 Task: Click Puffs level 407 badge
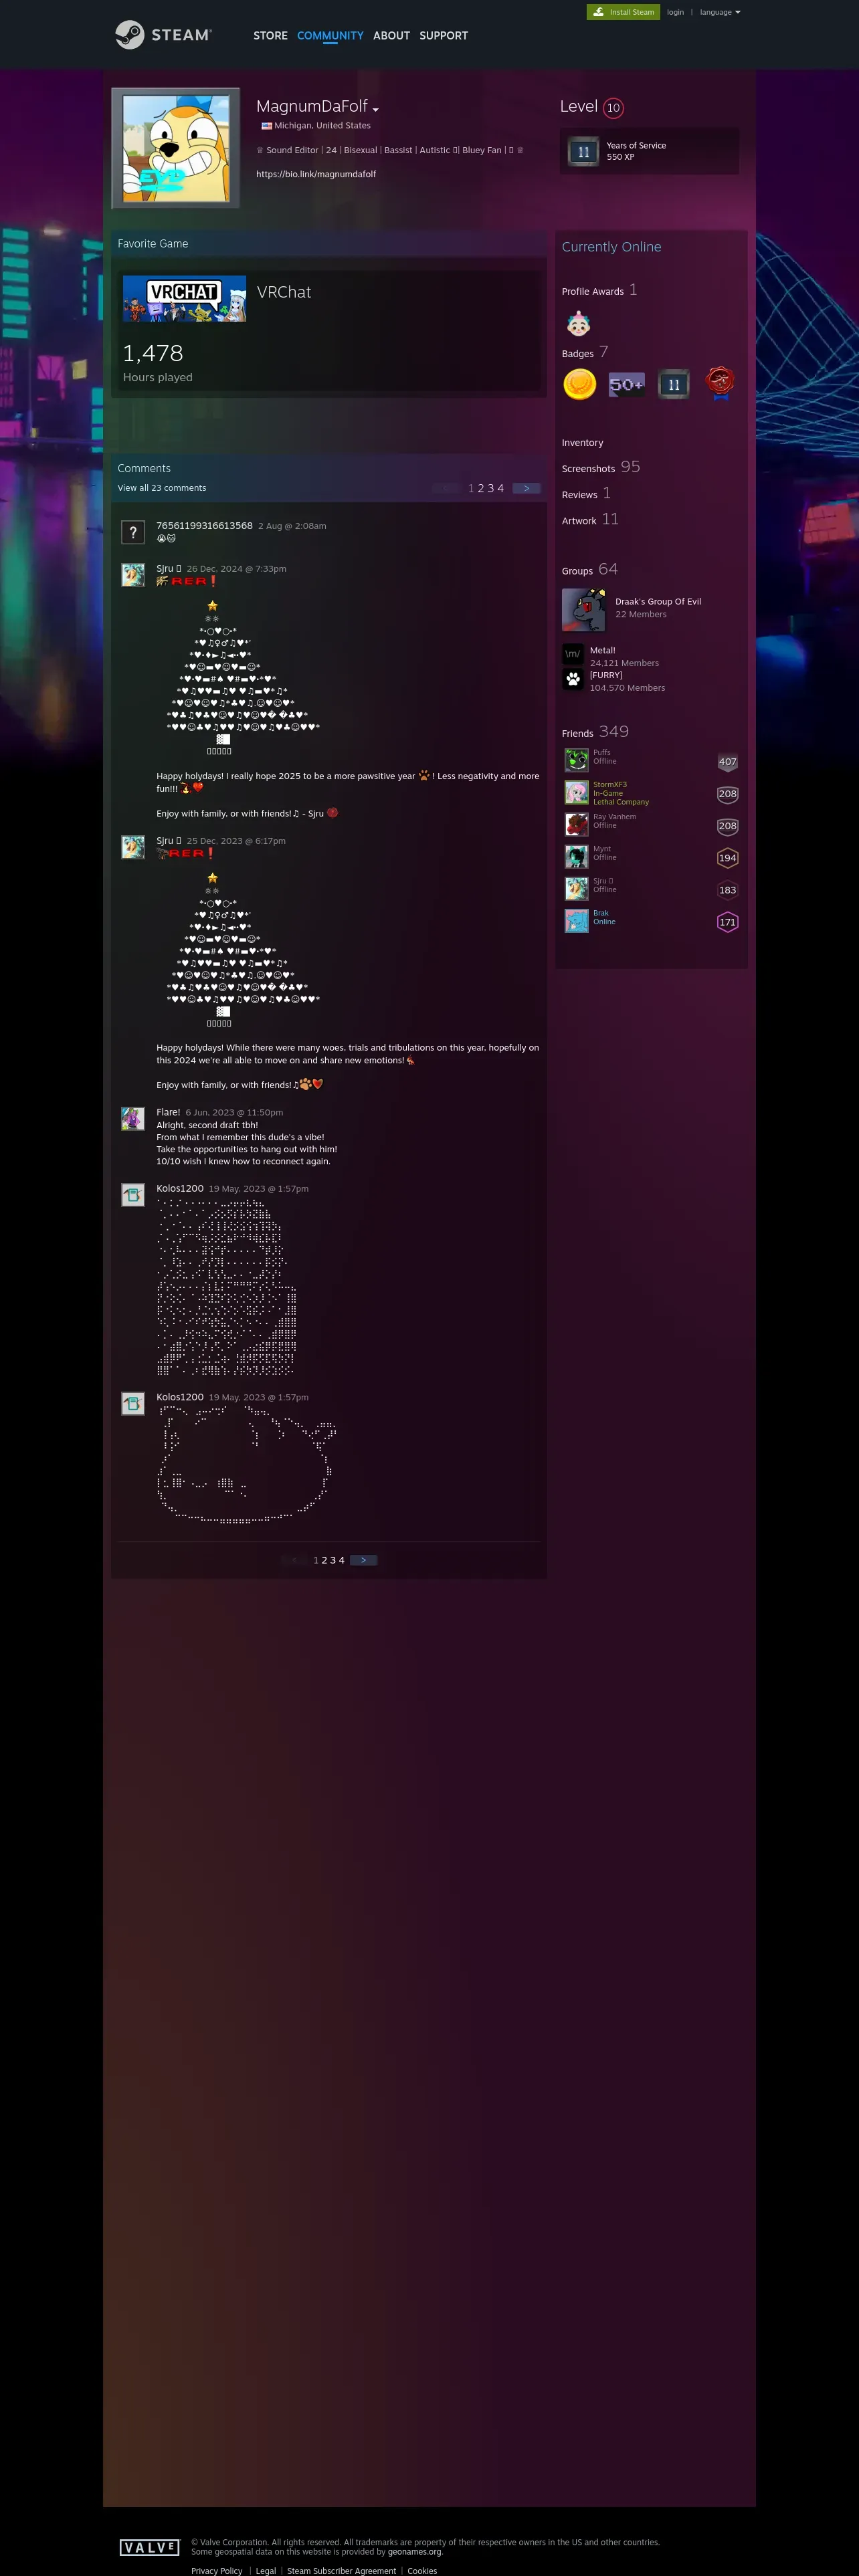(x=728, y=762)
